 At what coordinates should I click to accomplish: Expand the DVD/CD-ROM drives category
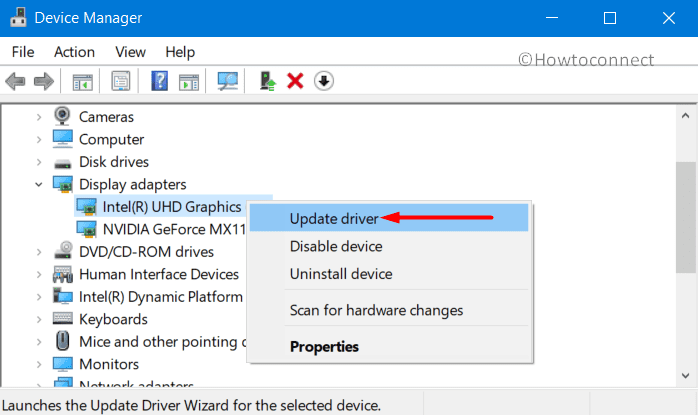(39, 252)
